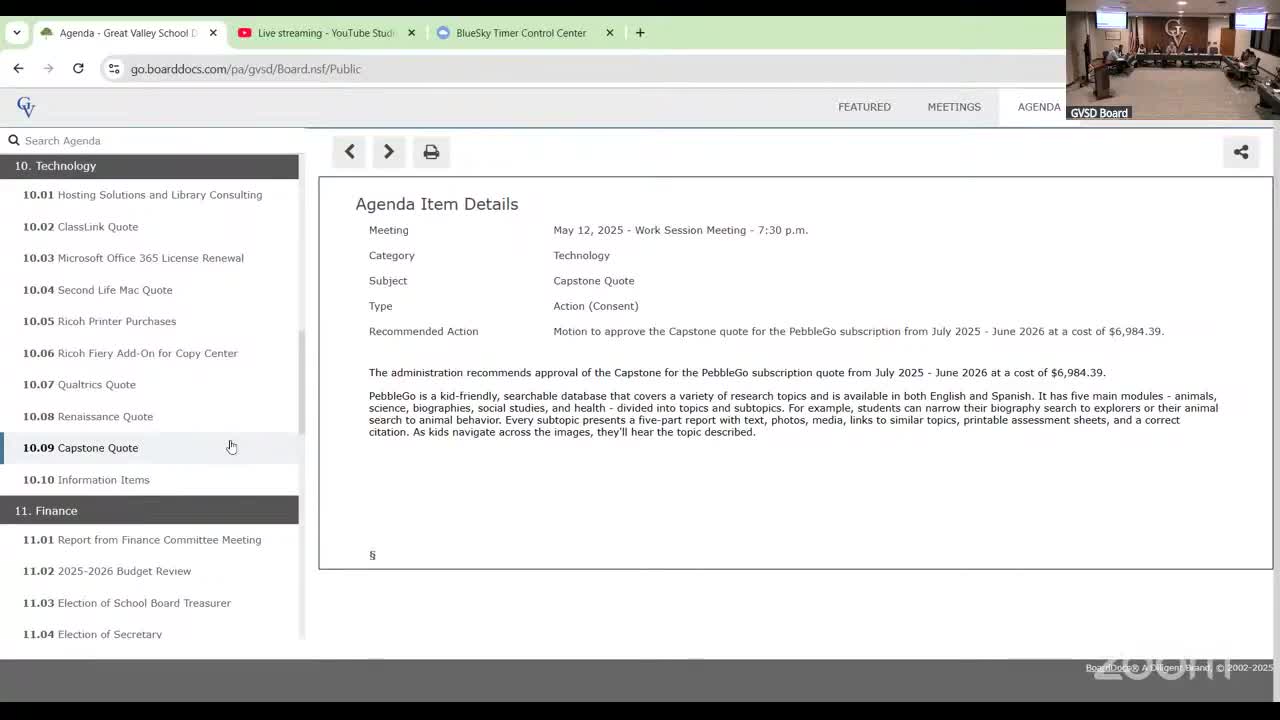Open 10.07 Qualtrics Quote
The height and width of the screenshot is (720, 1280).
(149, 385)
